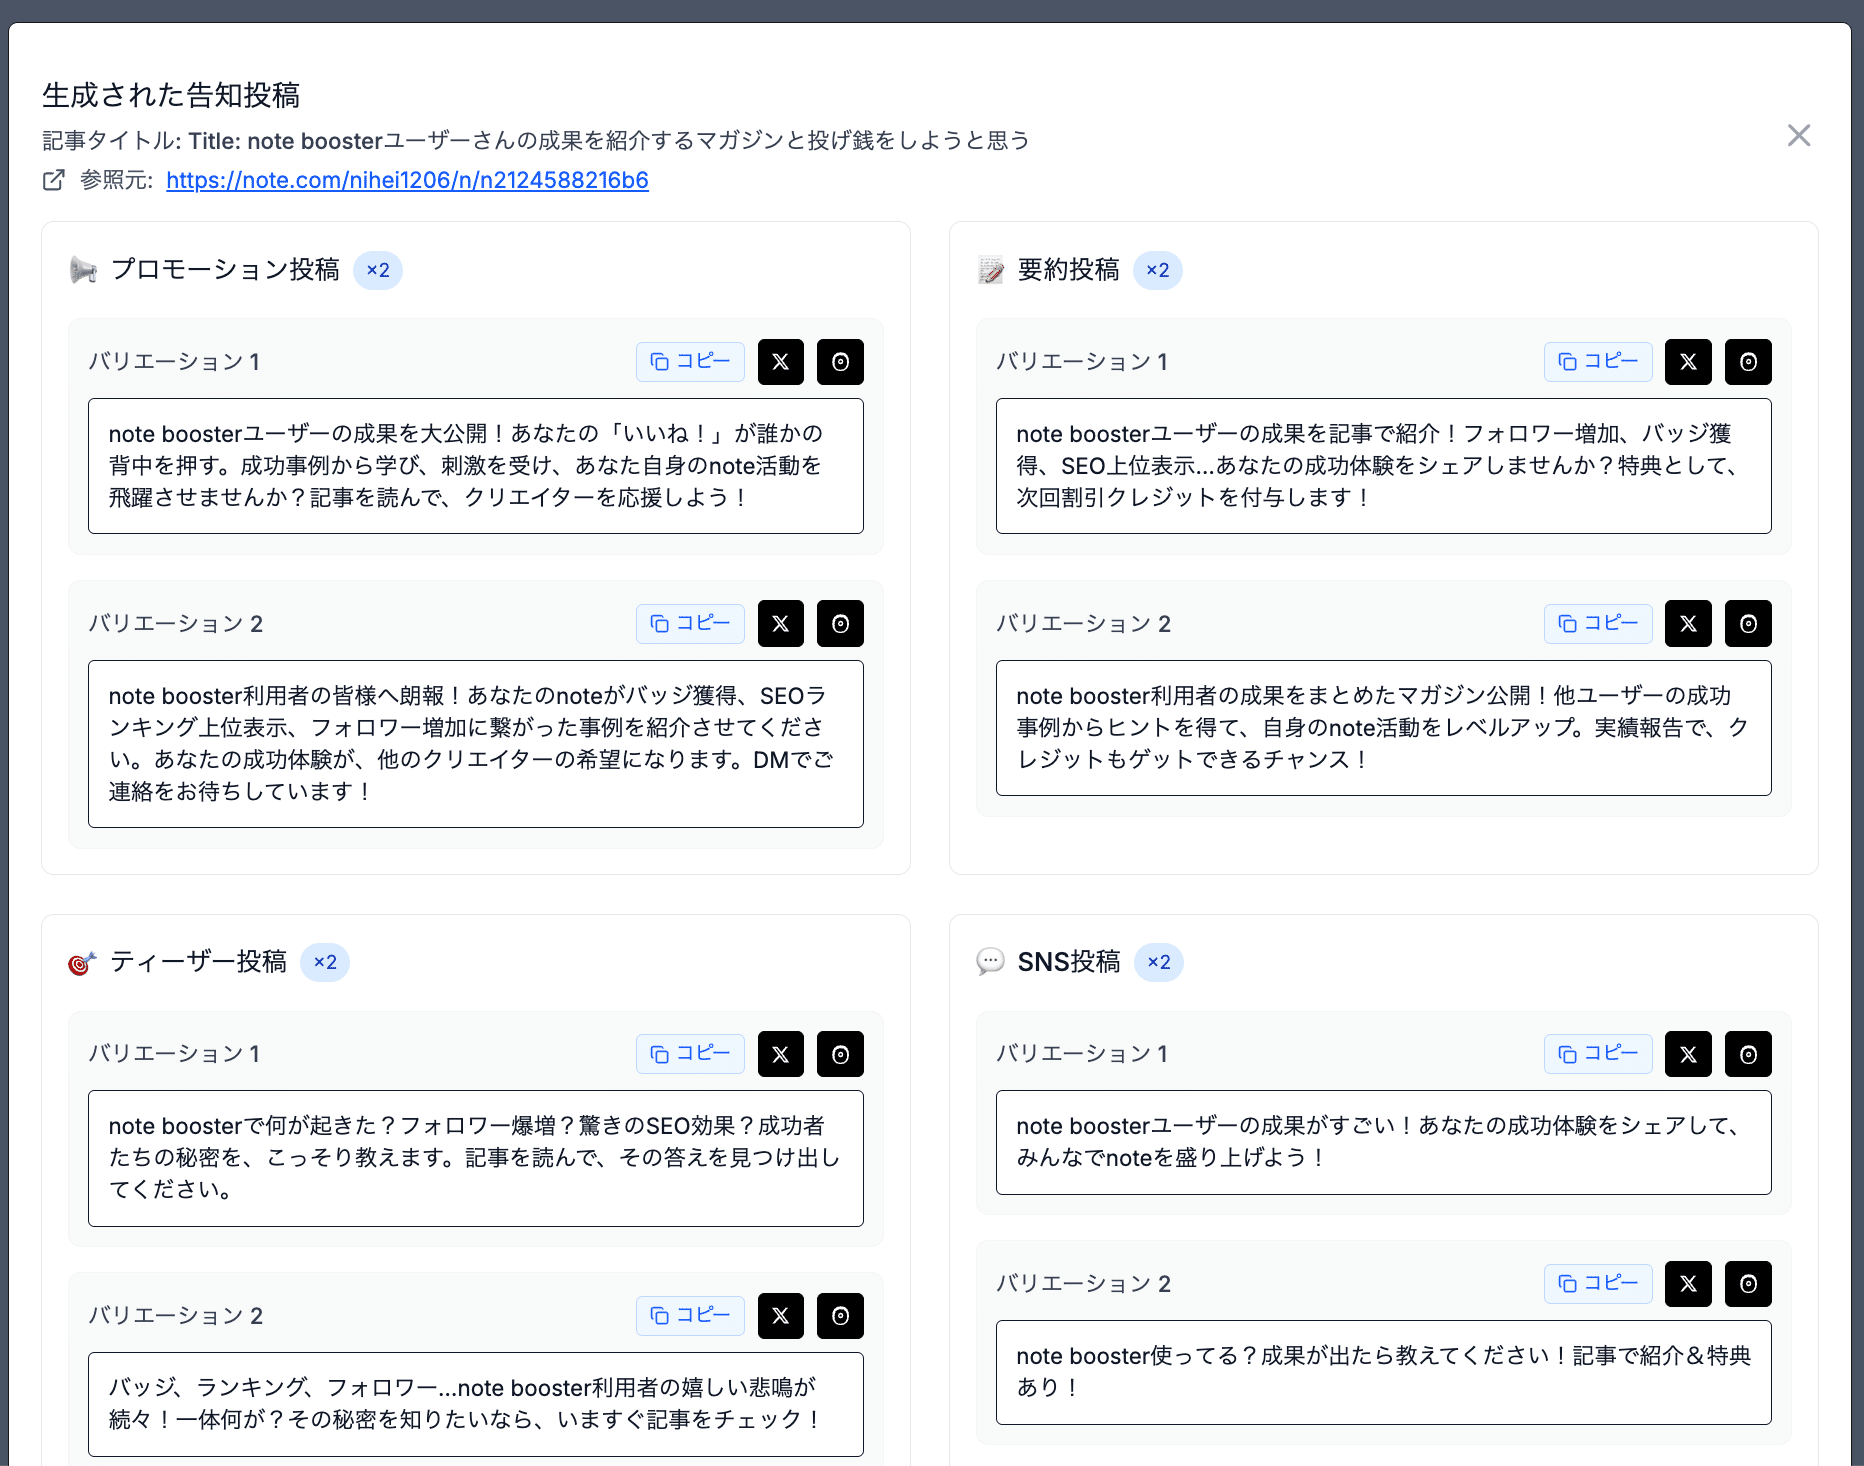The height and width of the screenshot is (1466, 1864).
Task: Click the ×2 badge beside 要約投稿
Action: click(x=1158, y=270)
